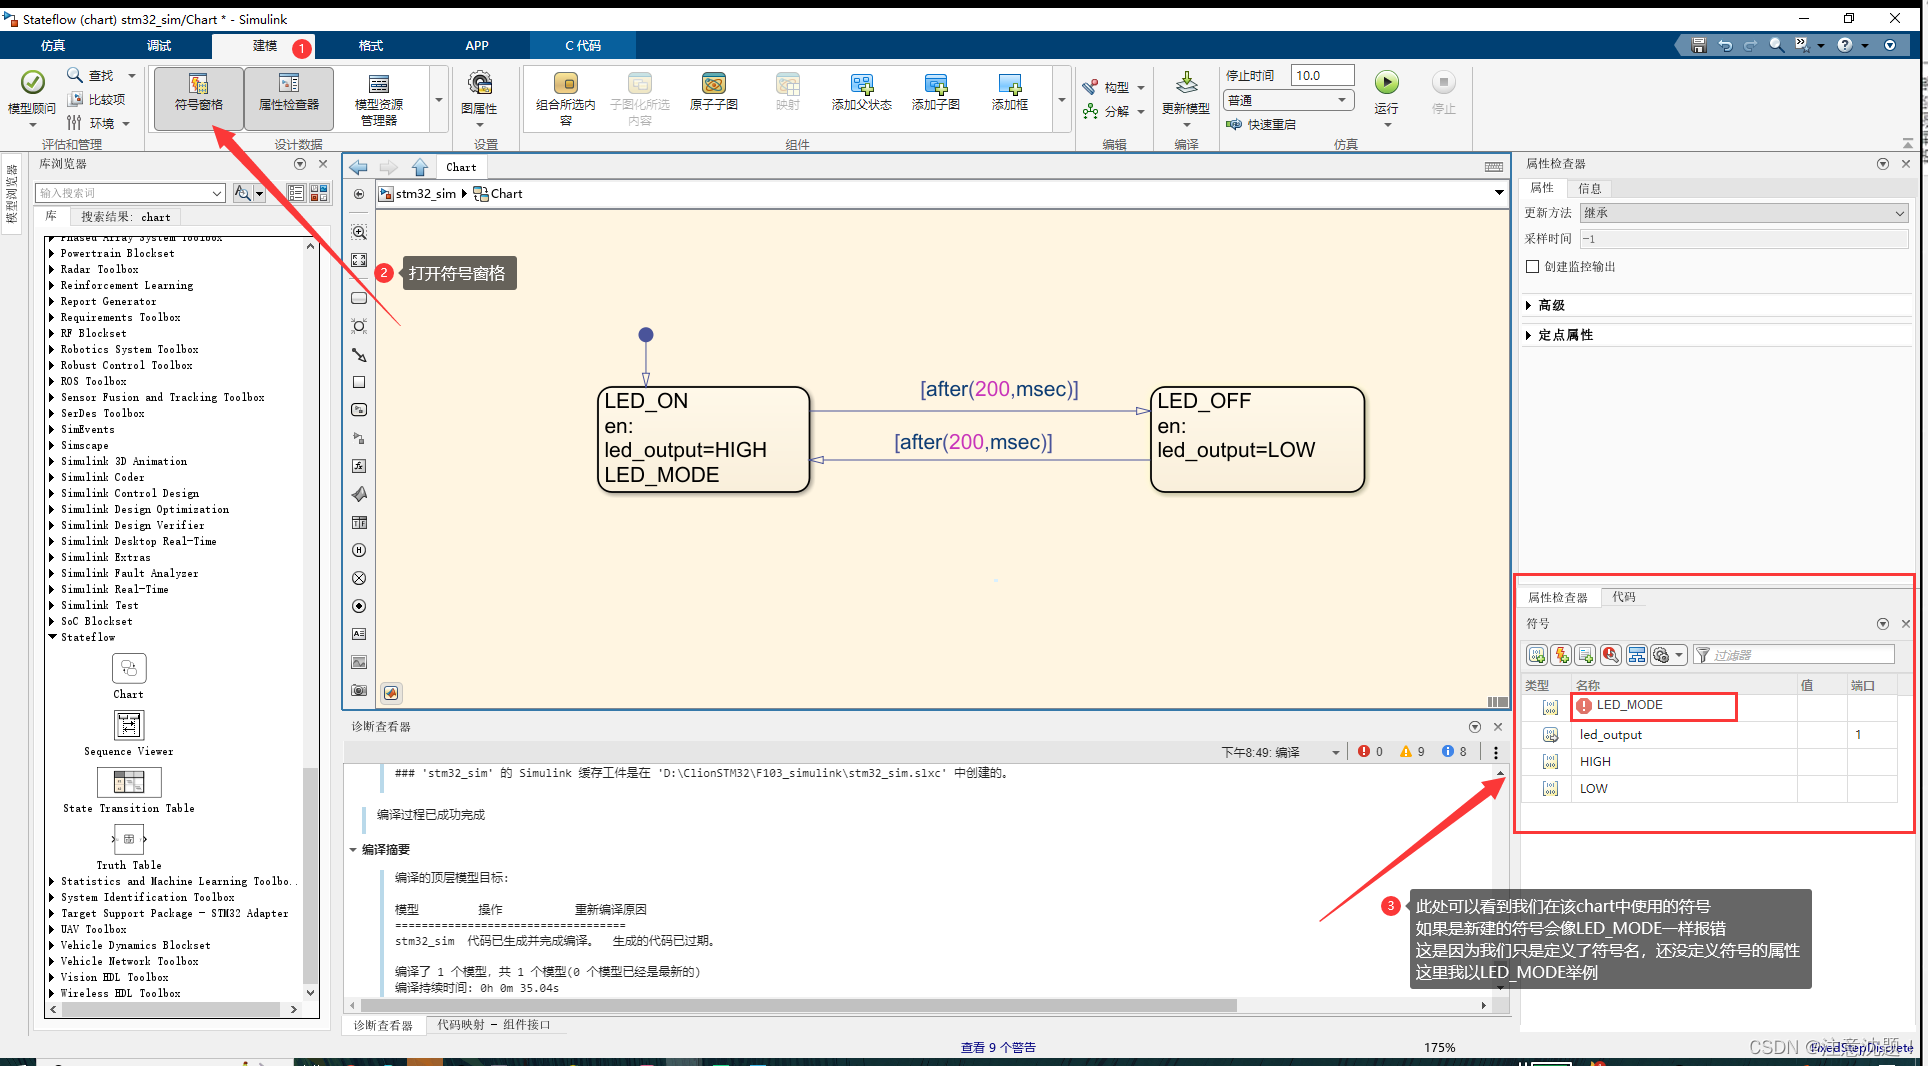Image resolution: width=1928 pixels, height=1066 pixels.
Task: Open the symbols pane gear settings dropdown
Action: point(1668,655)
